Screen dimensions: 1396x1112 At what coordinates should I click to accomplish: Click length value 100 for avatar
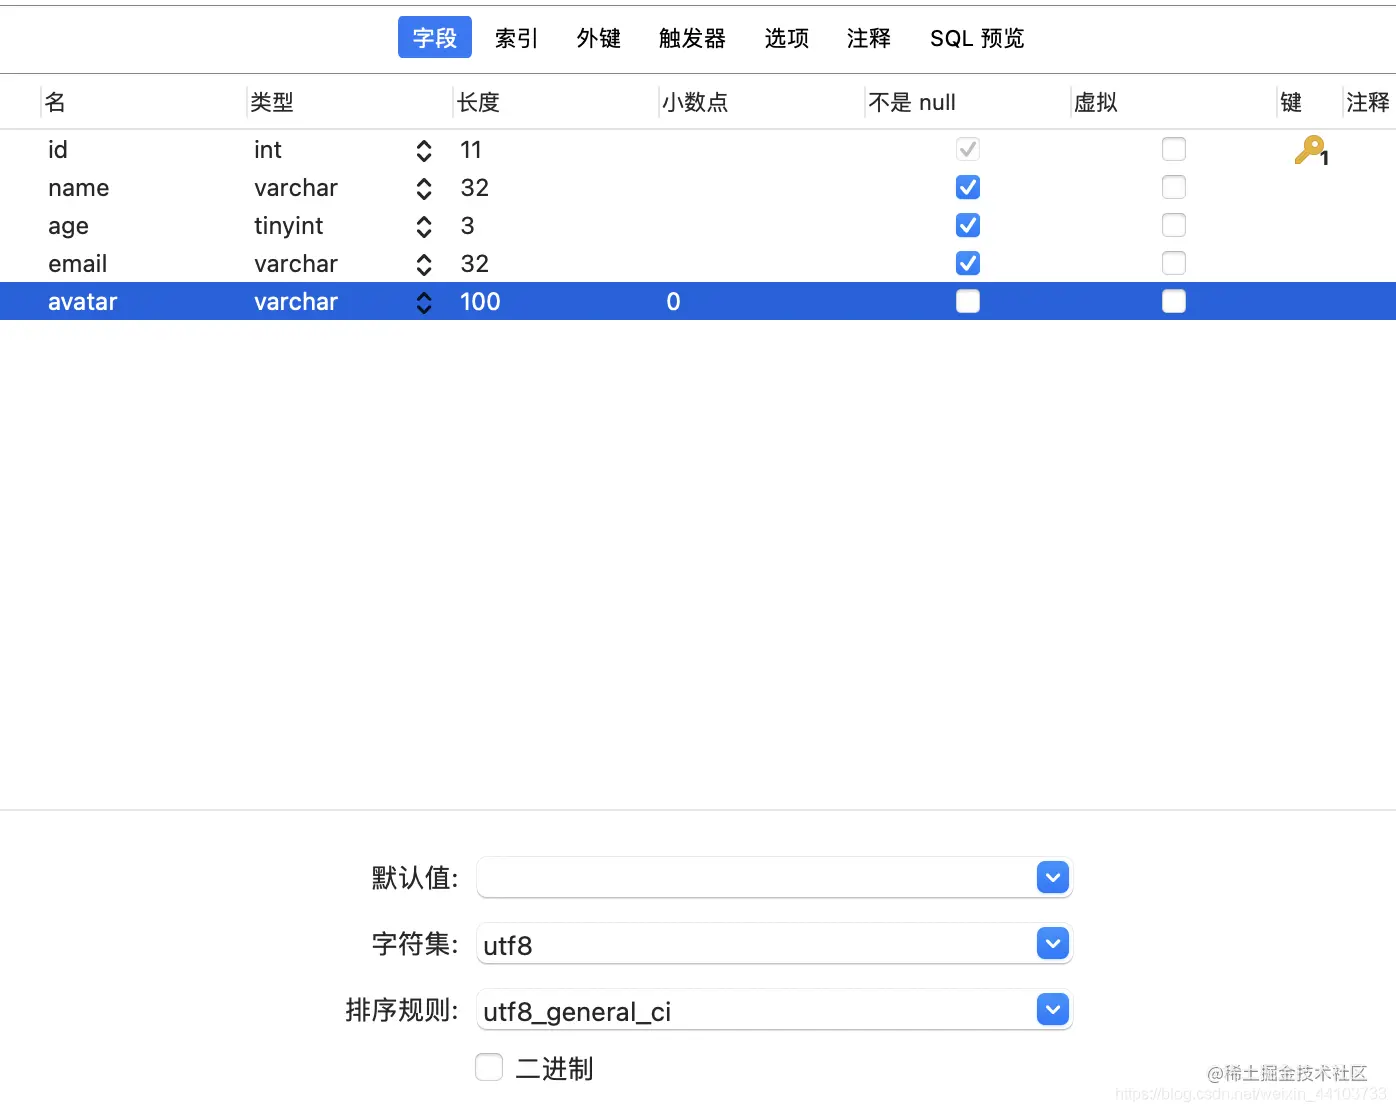pos(480,302)
